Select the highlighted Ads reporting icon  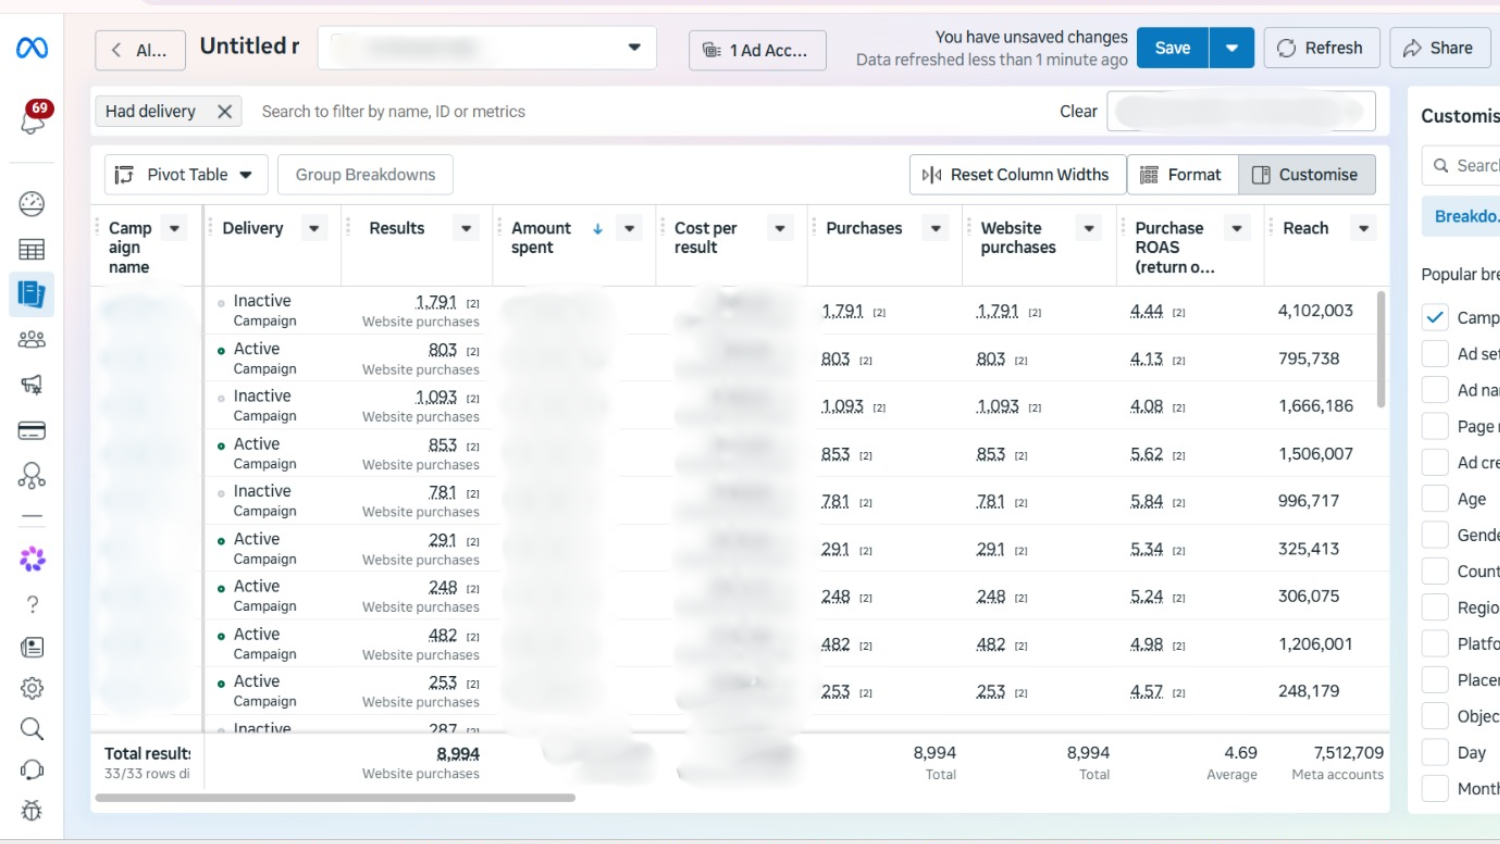pyautogui.click(x=32, y=294)
